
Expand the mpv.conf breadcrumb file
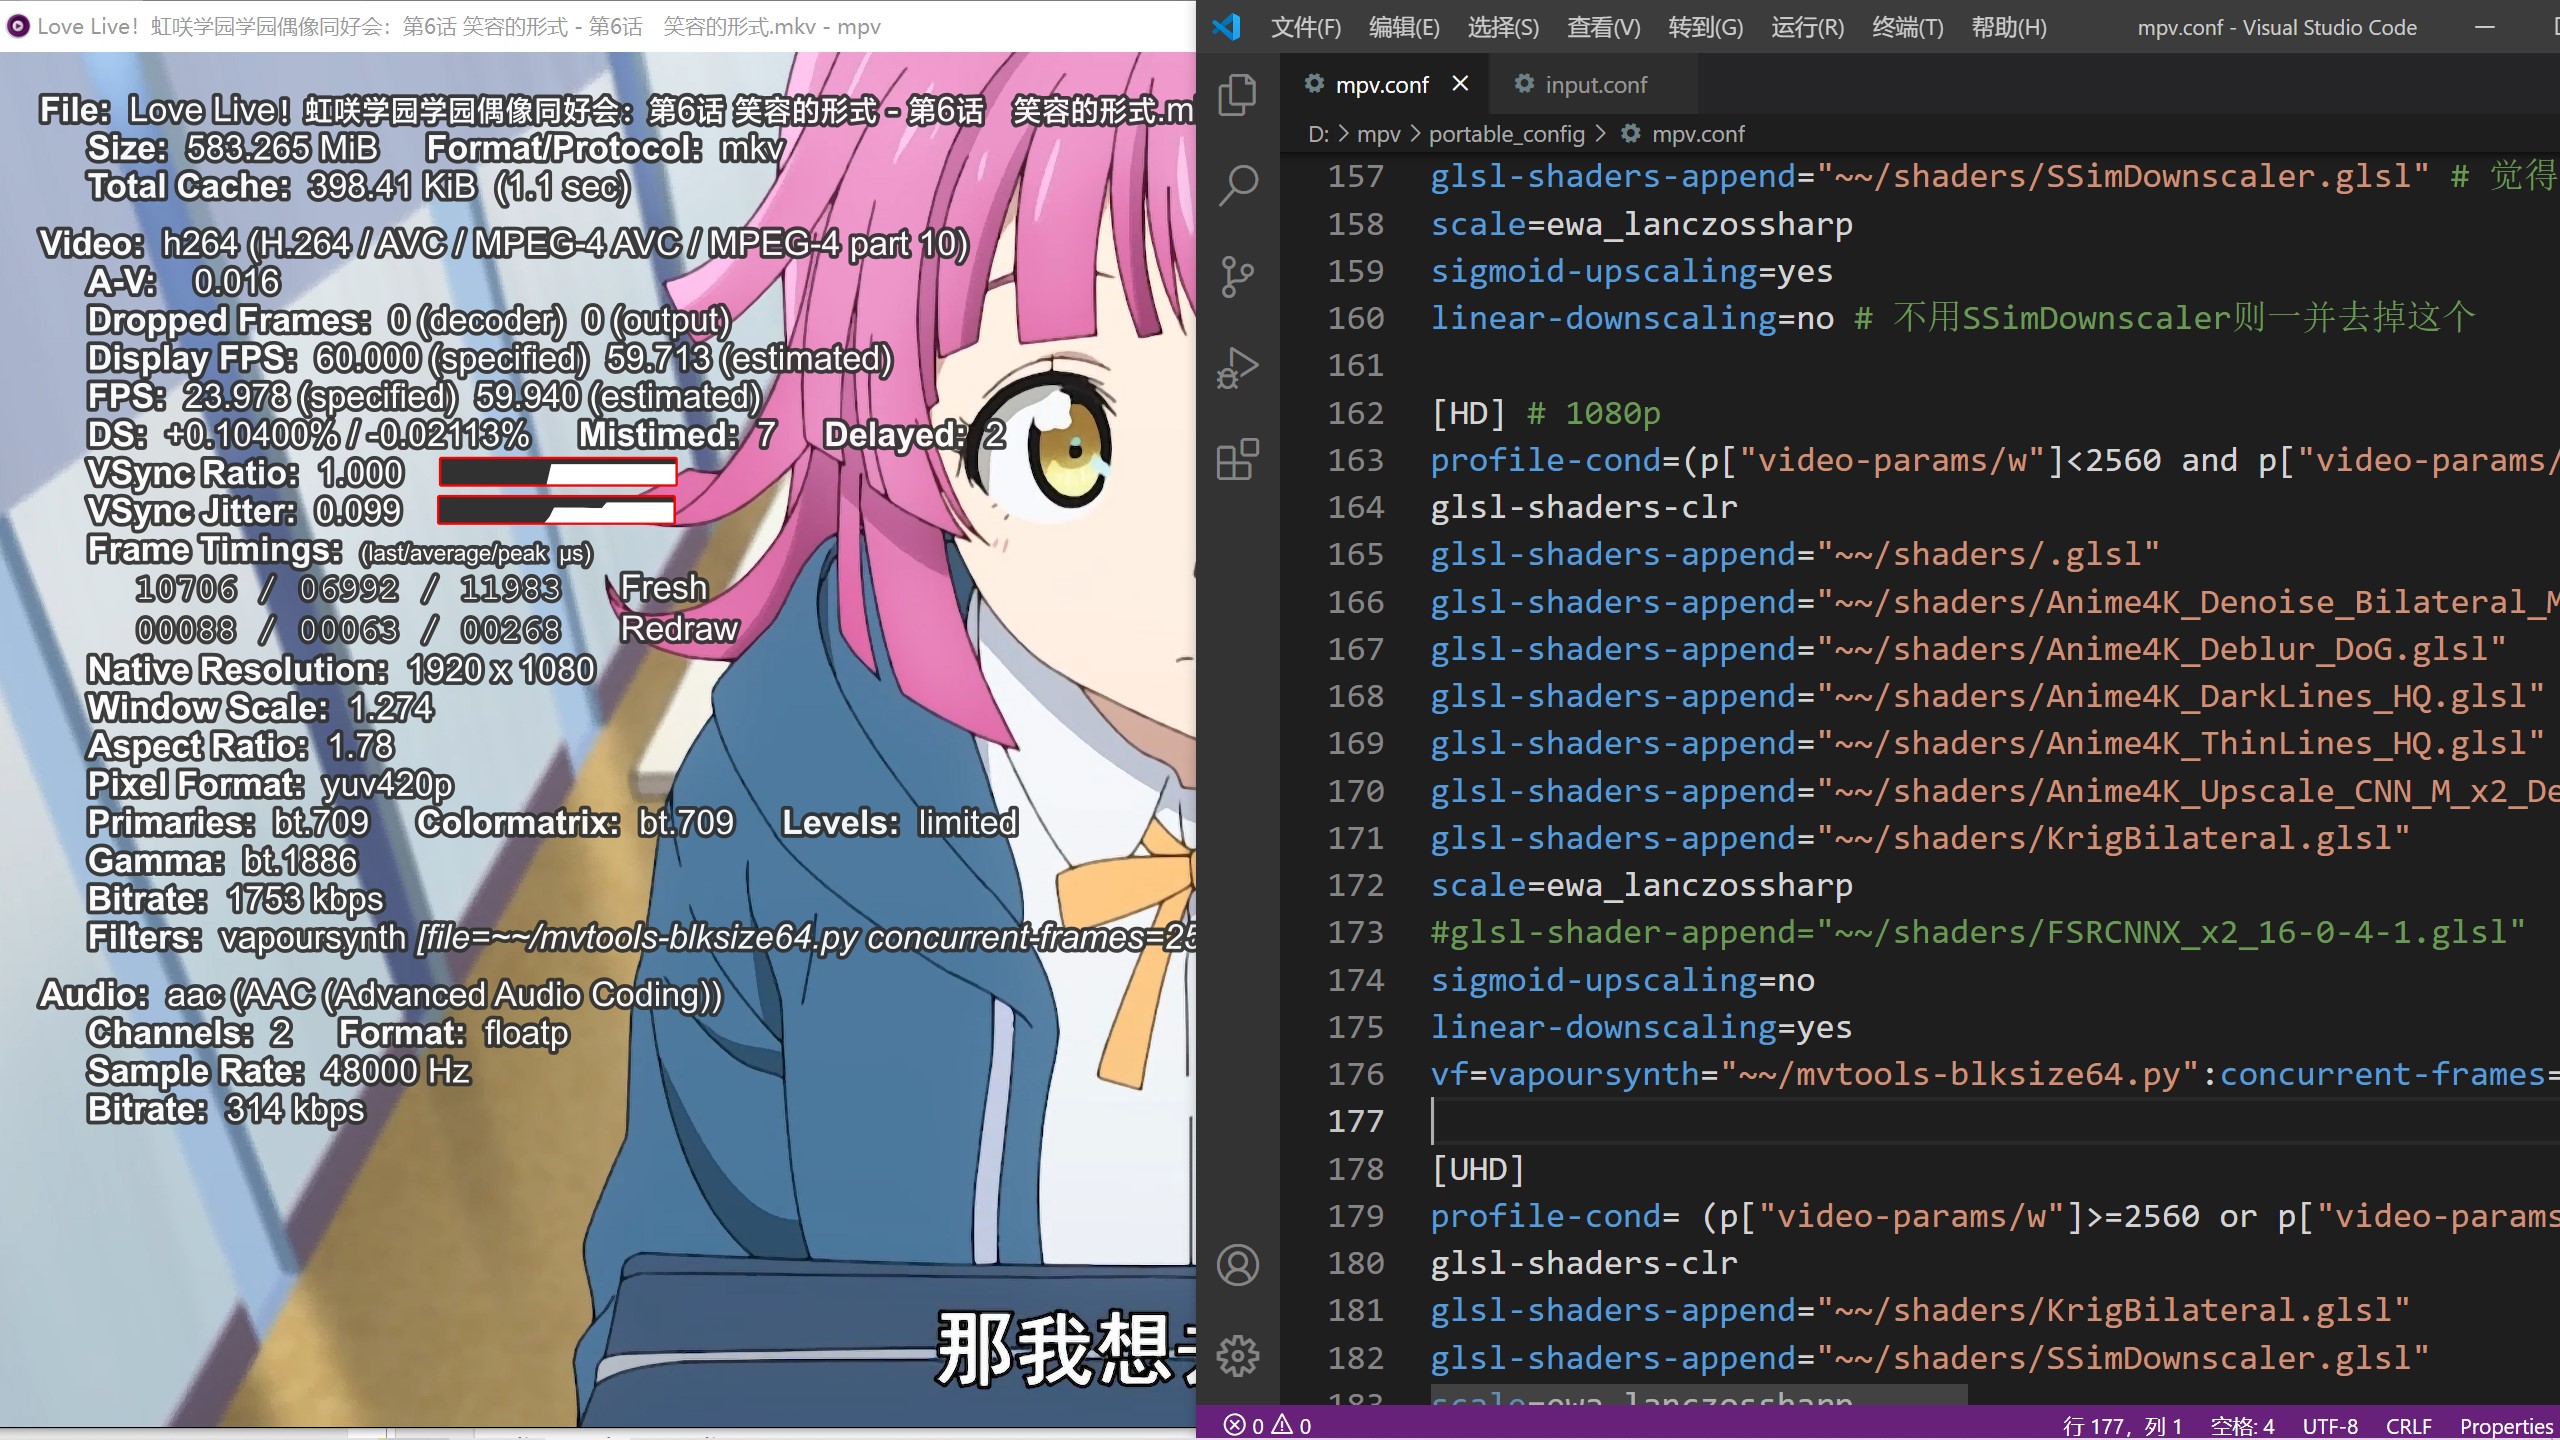[x=1697, y=134]
